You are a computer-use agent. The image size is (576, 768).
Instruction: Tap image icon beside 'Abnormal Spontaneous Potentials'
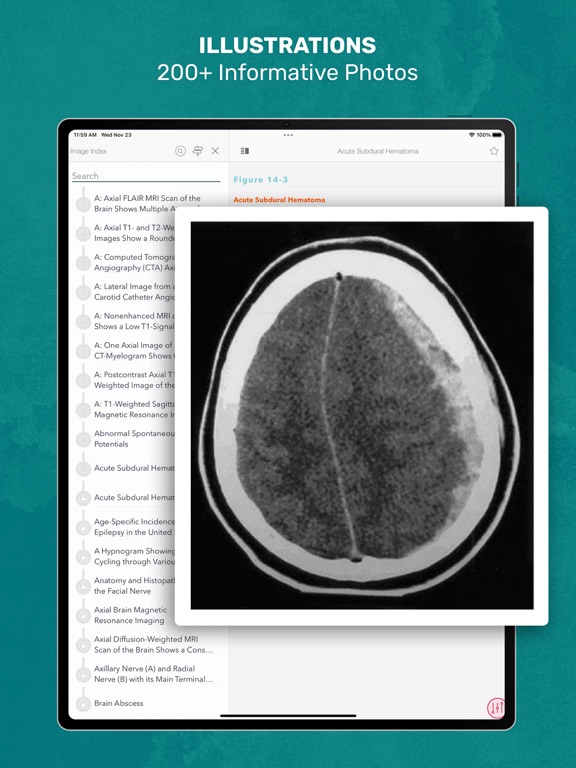point(83,439)
